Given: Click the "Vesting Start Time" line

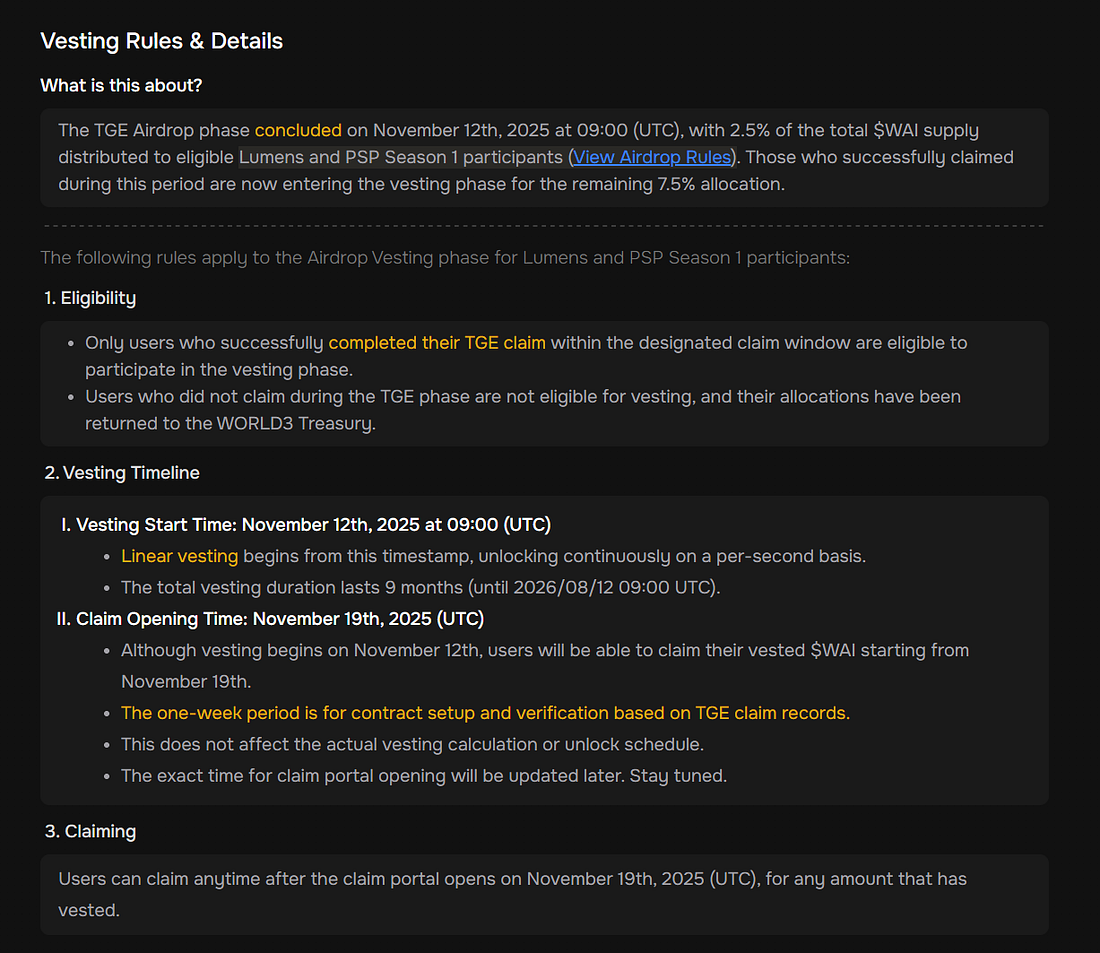Looking at the screenshot, I should 313,525.
